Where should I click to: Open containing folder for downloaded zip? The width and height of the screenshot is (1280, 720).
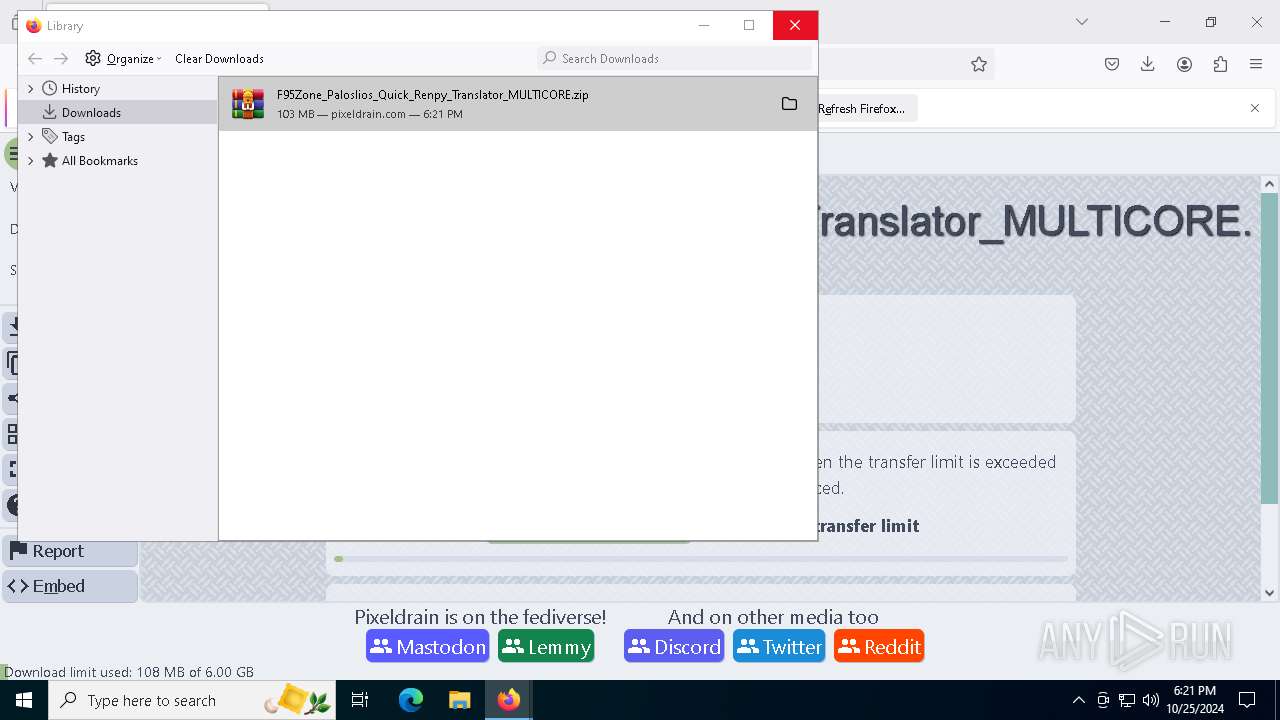789,104
